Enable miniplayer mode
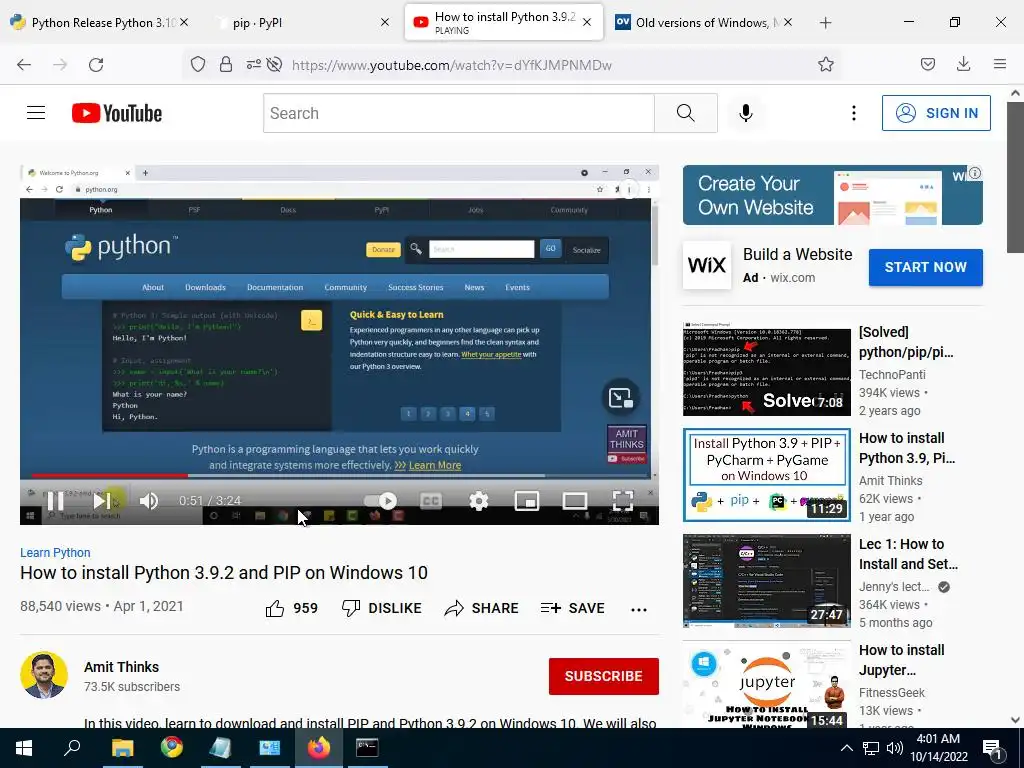This screenshot has width=1024, height=768. pyautogui.click(x=527, y=501)
